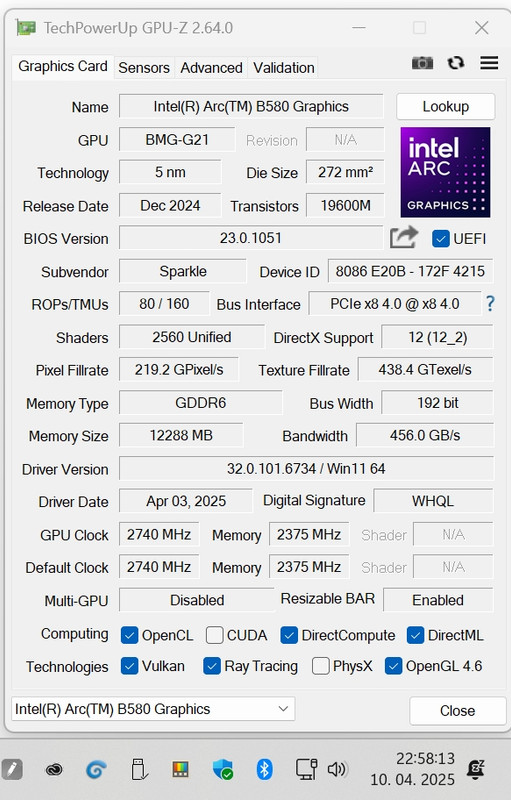This screenshot has width=511, height=800.
Task: Click the taskbar clock and date
Action: (413, 769)
